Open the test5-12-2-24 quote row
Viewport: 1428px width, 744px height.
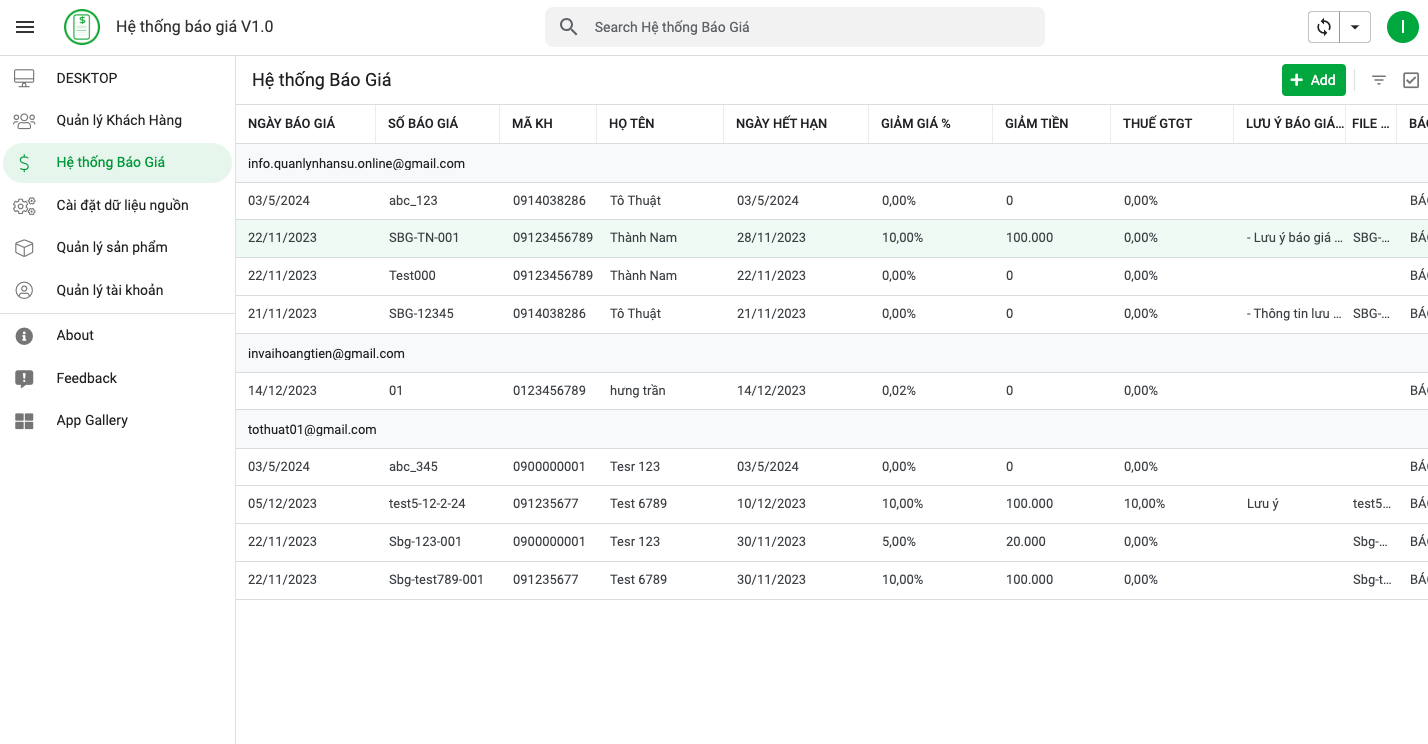[x=832, y=504]
